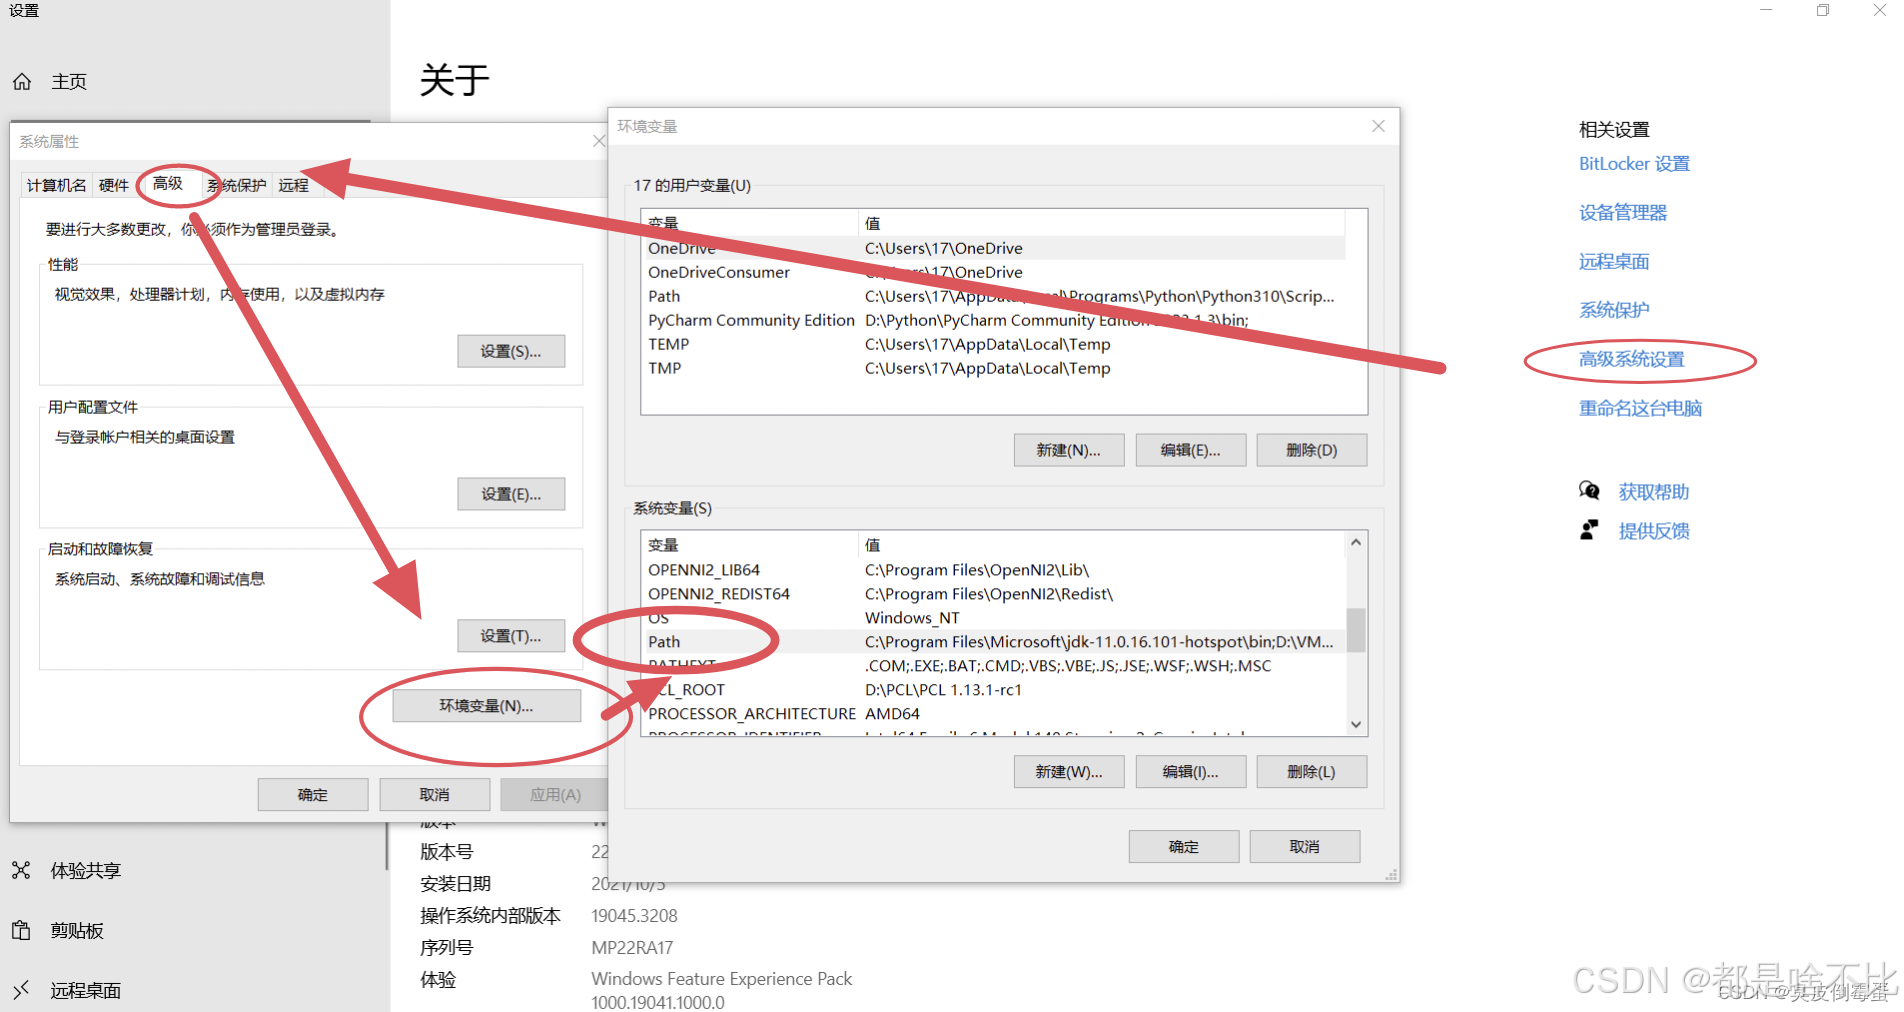
Task: Click the Clipboard icon in sidebar
Action: 22,930
